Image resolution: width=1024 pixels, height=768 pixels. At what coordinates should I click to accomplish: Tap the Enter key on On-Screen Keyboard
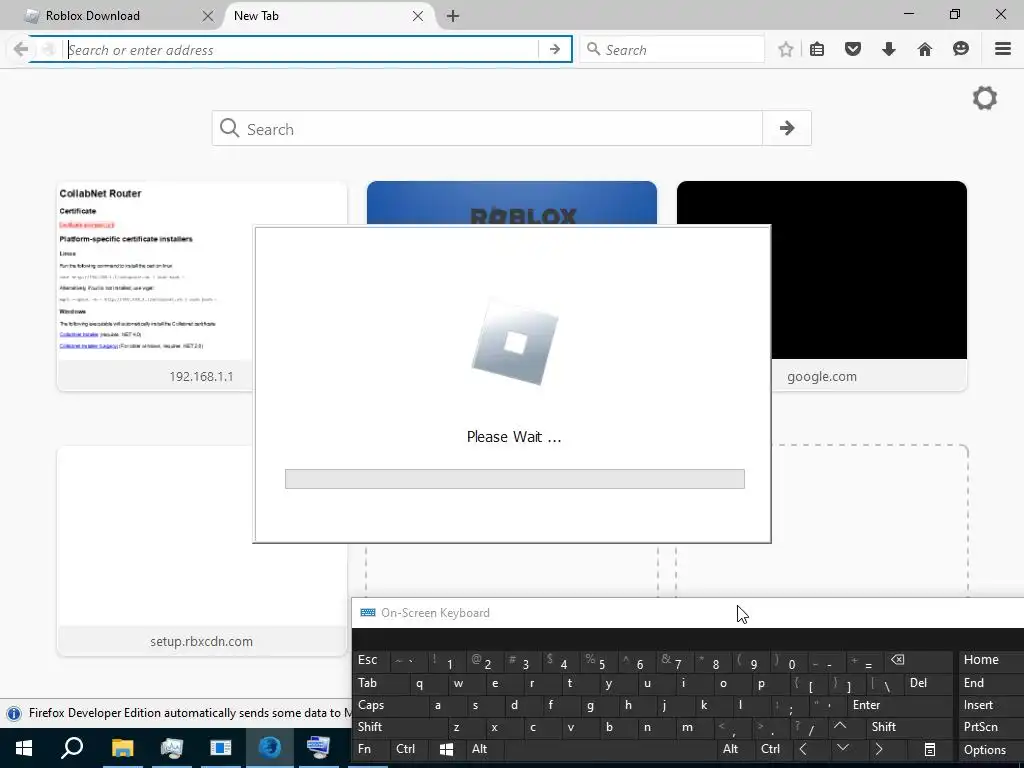pos(901,705)
